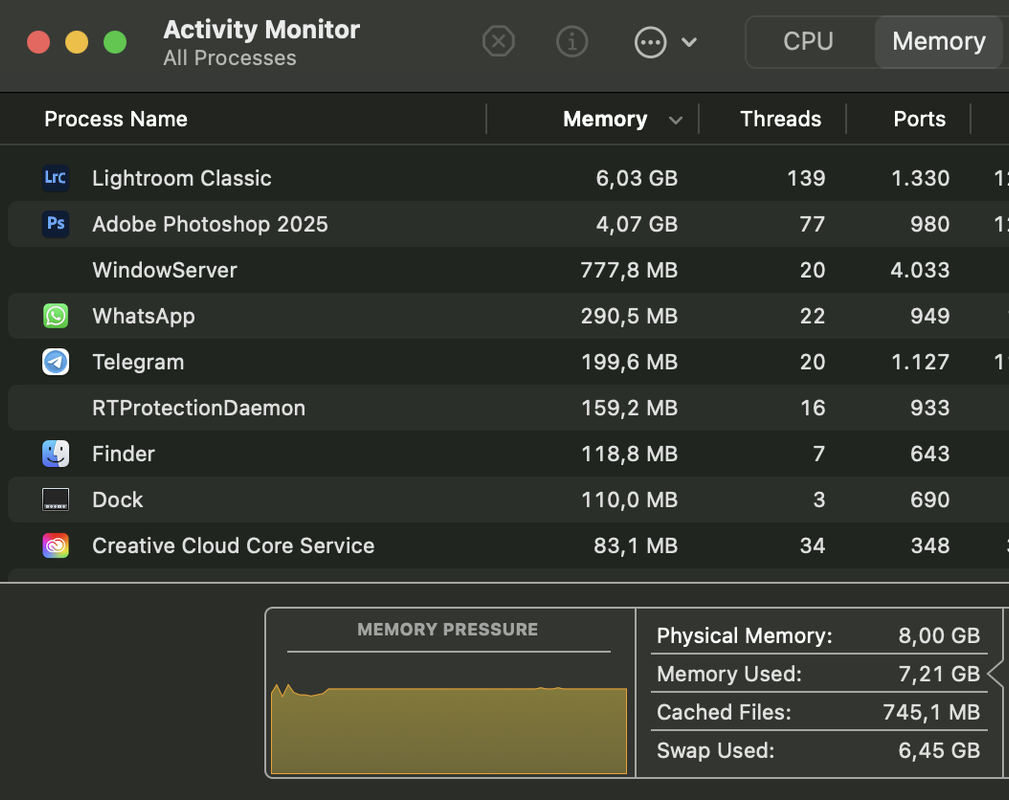Click the 199,6 MB memory value
The width and height of the screenshot is (1009, 800).
pos(629,362)
